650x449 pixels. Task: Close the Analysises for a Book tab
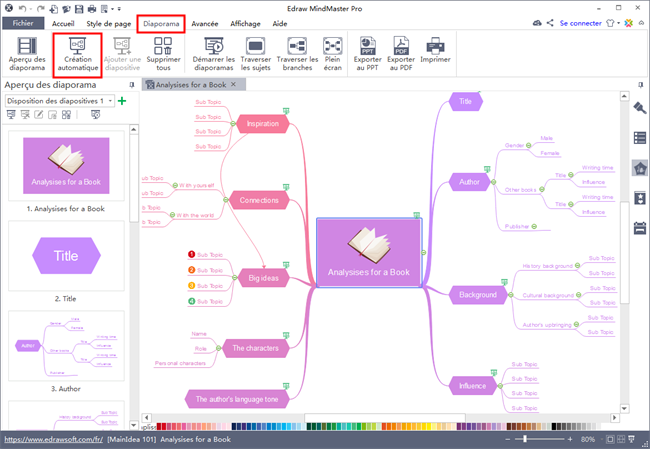click(233, 84)
